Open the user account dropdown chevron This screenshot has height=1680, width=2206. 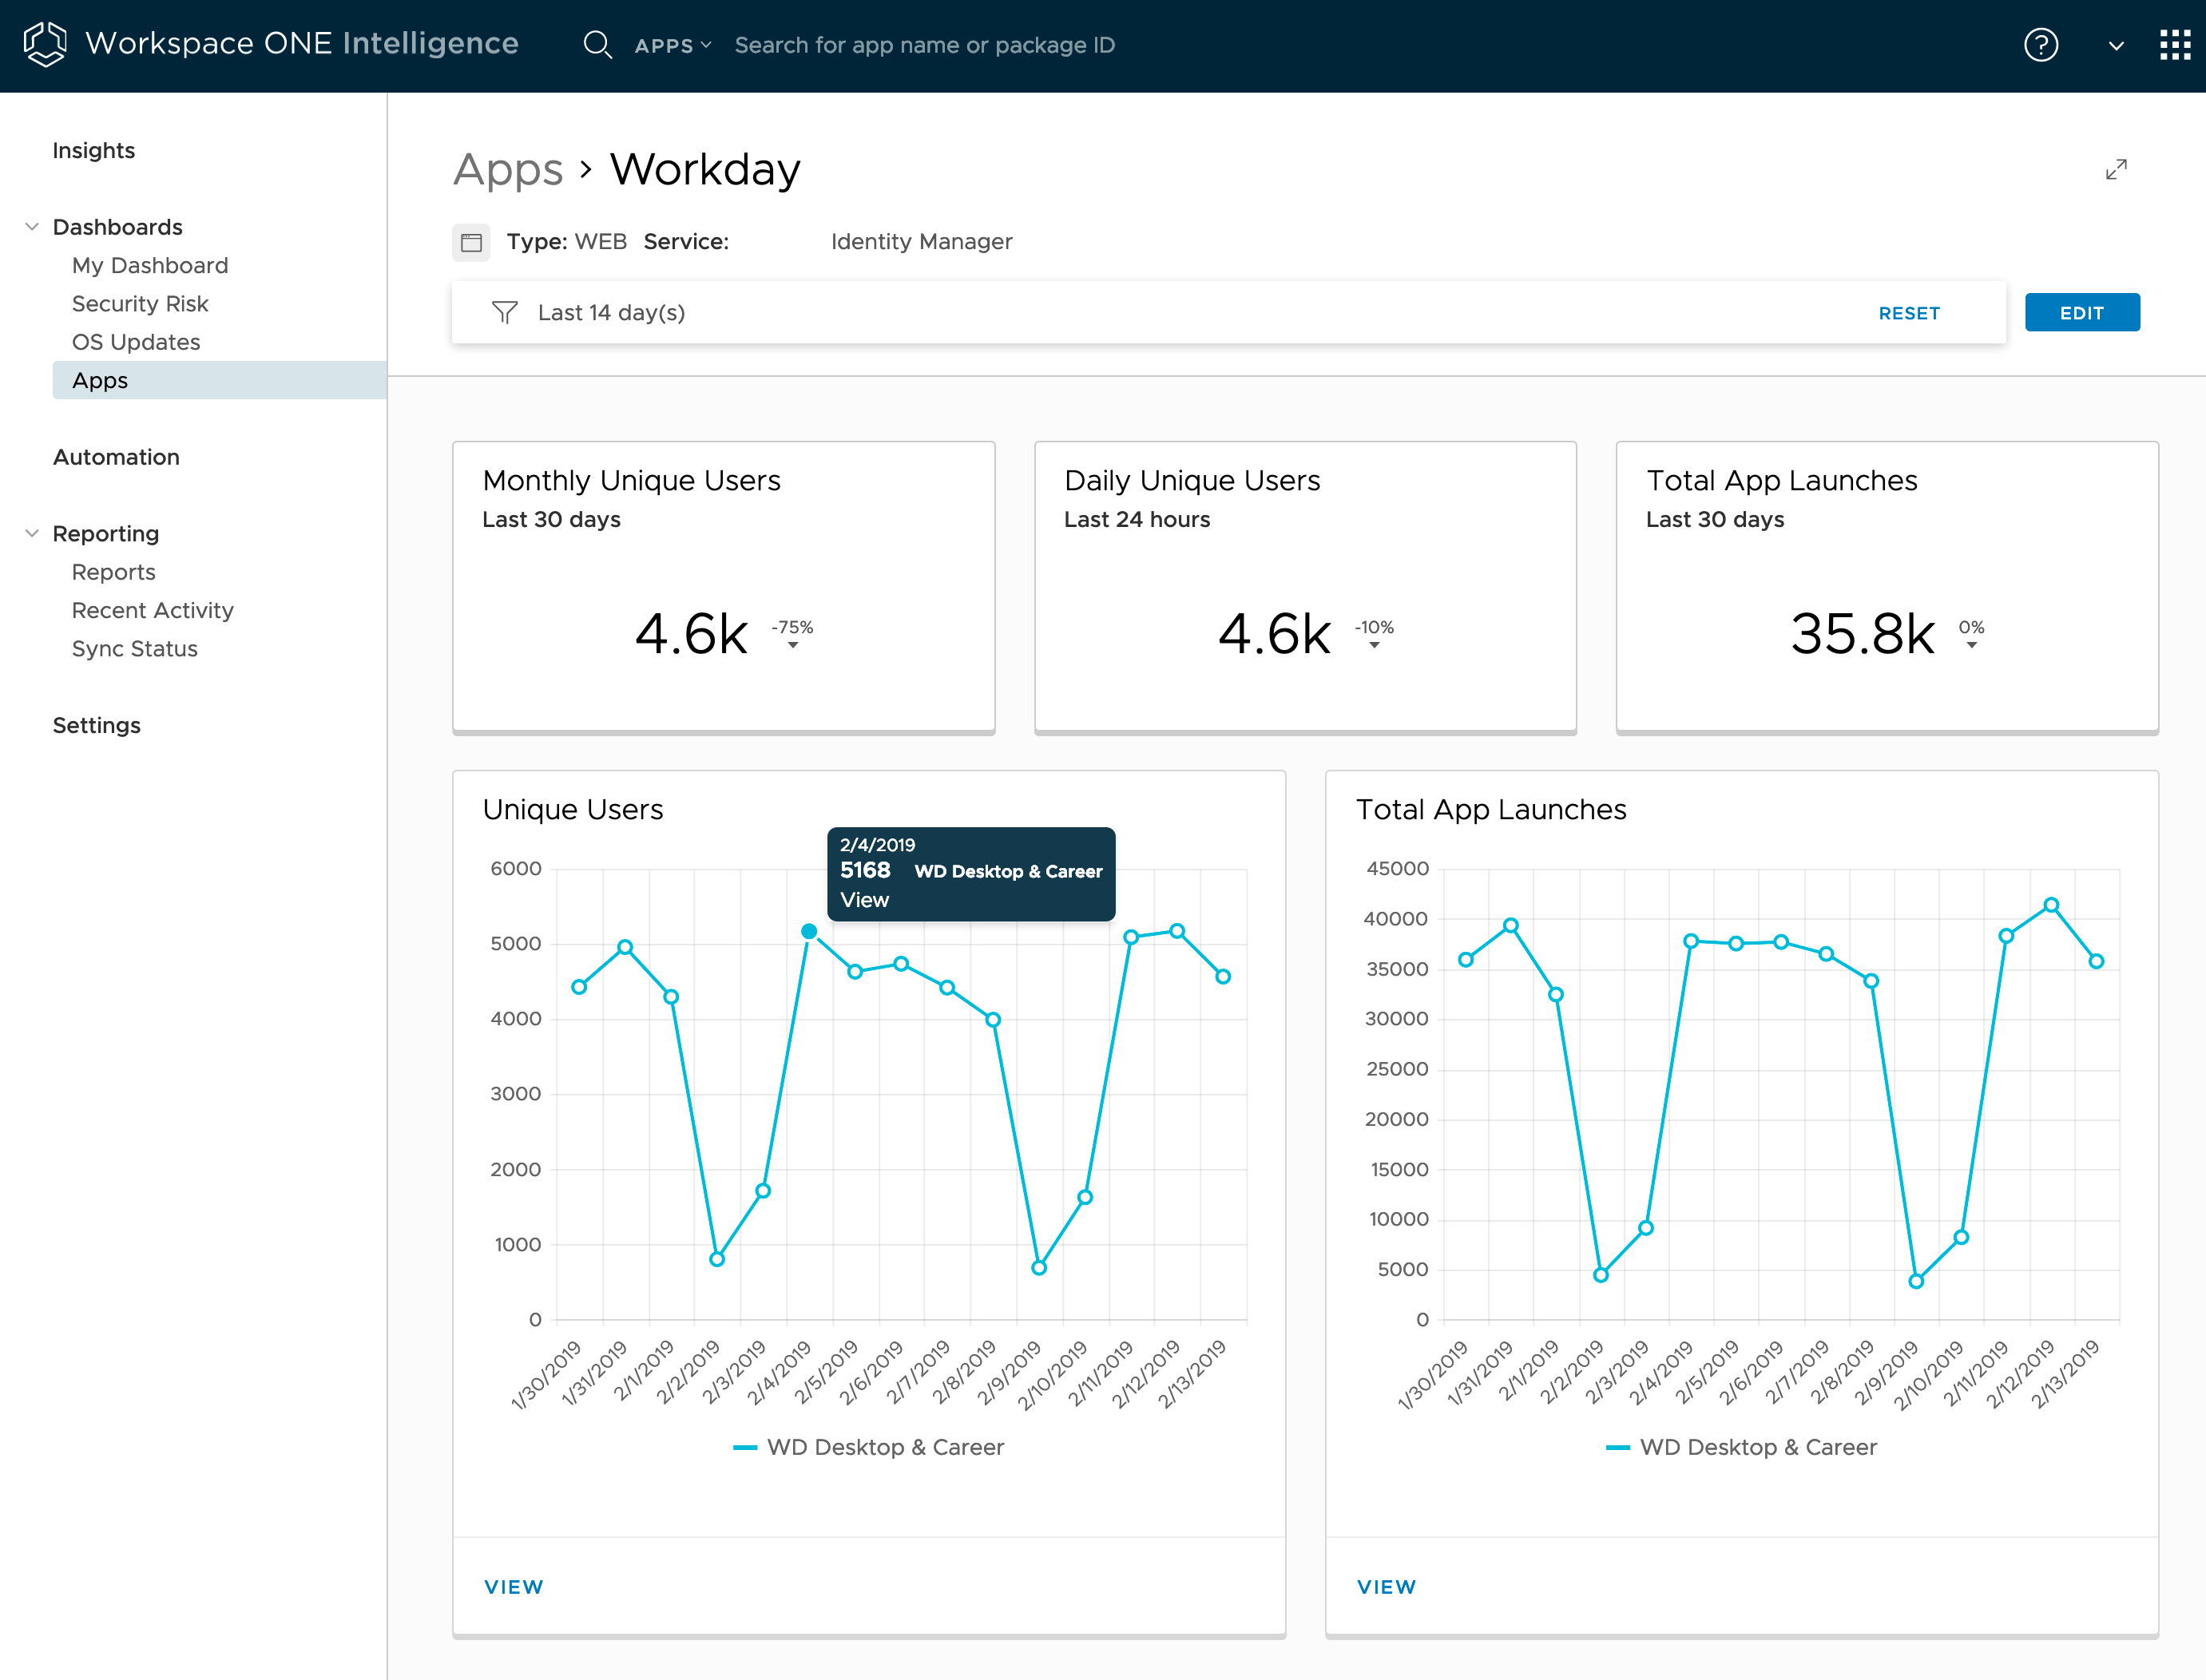point(2116,45)
